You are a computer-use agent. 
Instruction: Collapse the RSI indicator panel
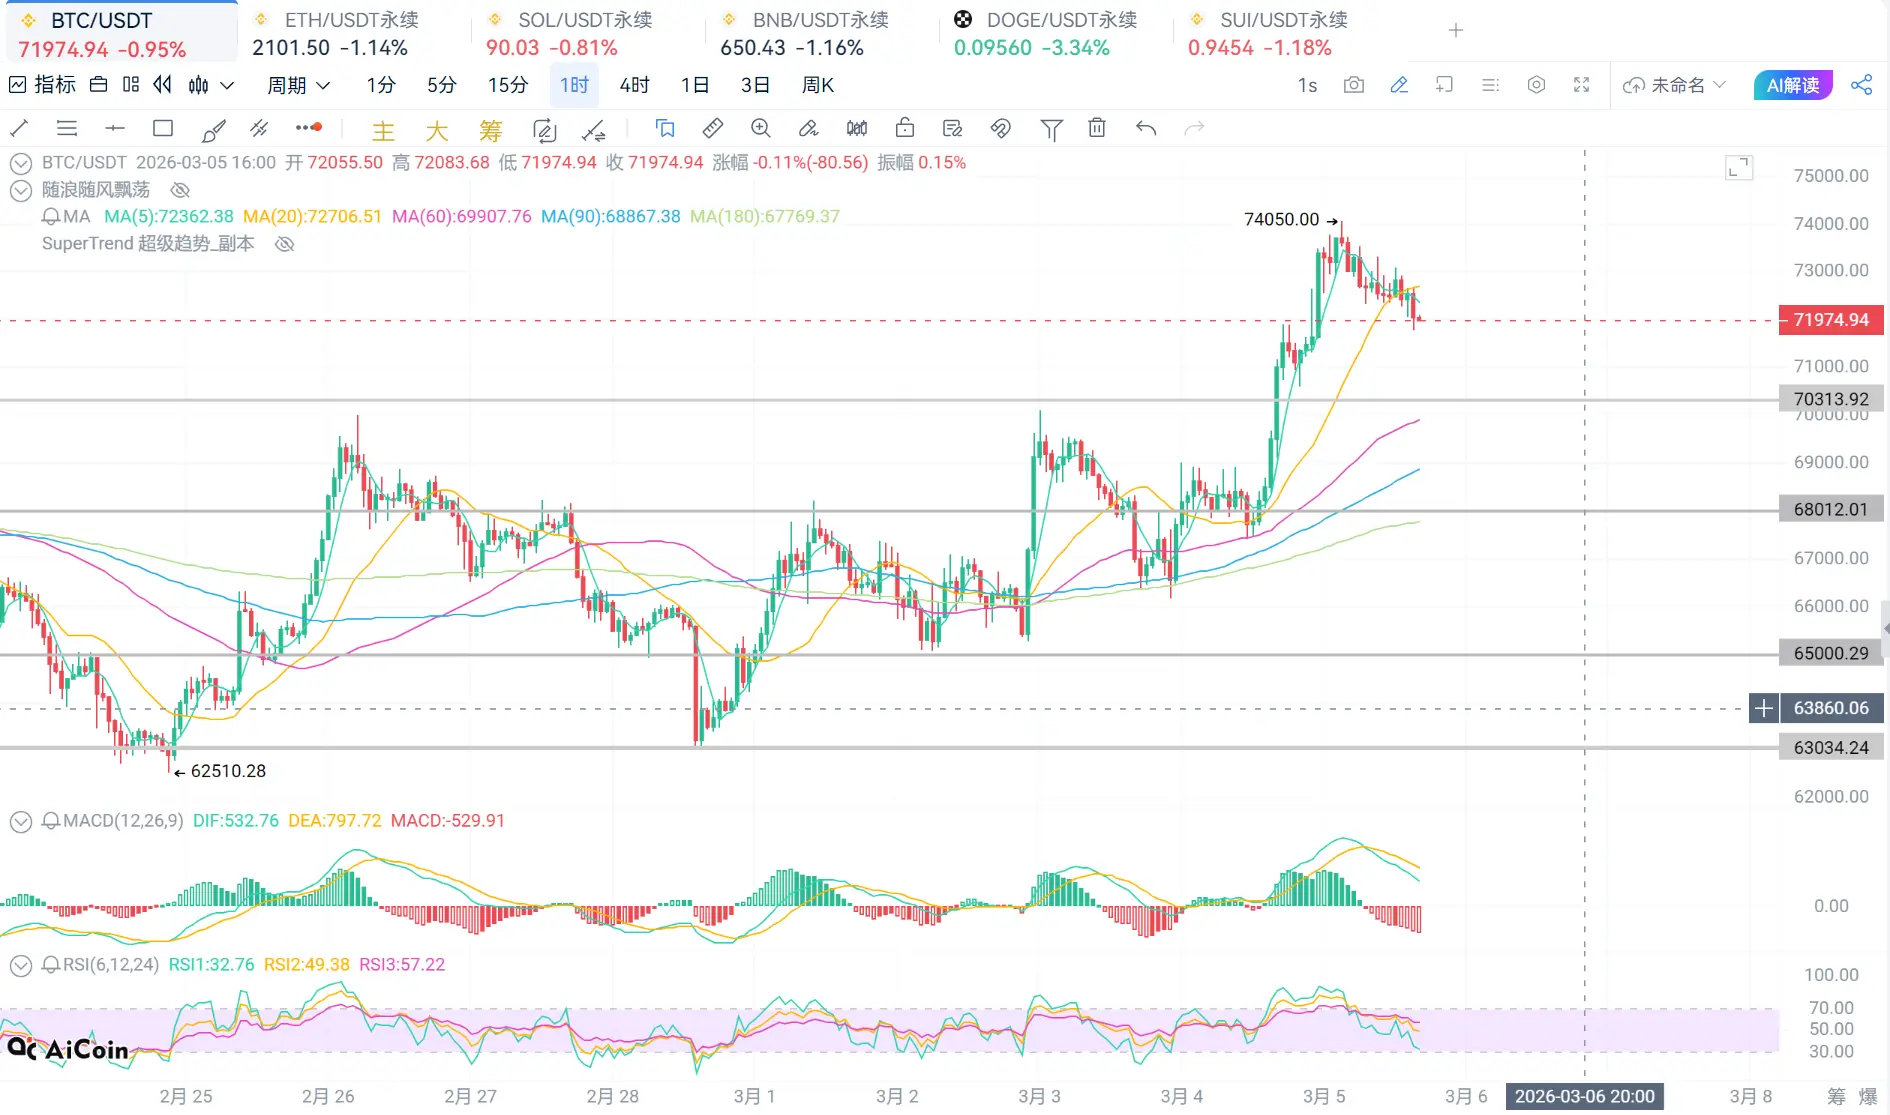click(x=21, y=965)
